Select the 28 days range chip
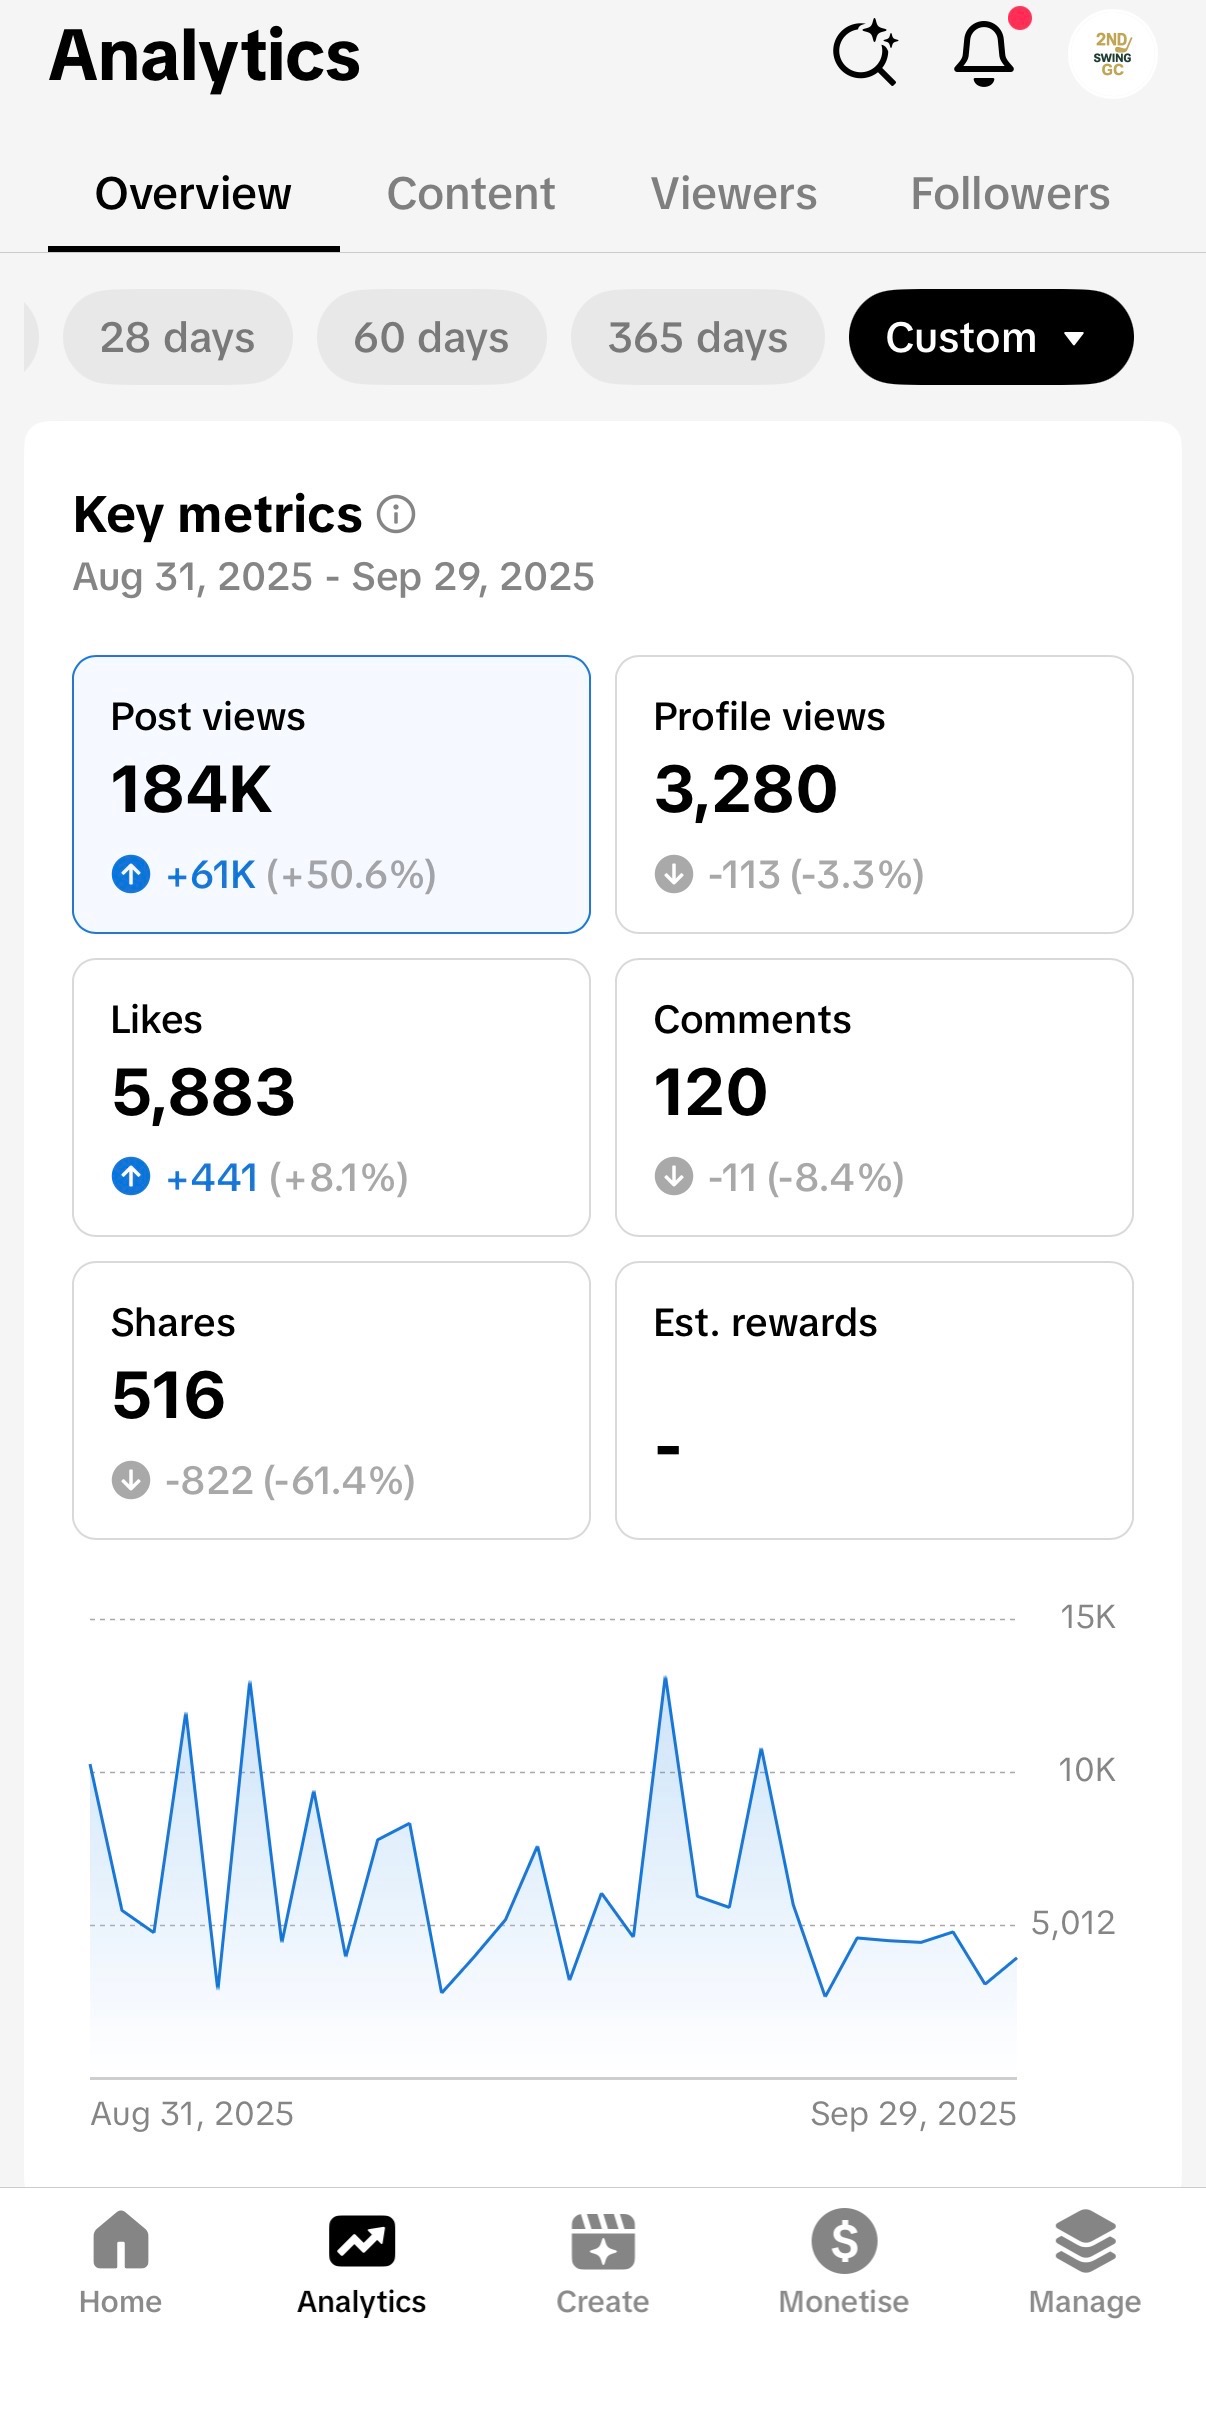The width and height of the screenshot is (1206, 2436). pos(177,338)
